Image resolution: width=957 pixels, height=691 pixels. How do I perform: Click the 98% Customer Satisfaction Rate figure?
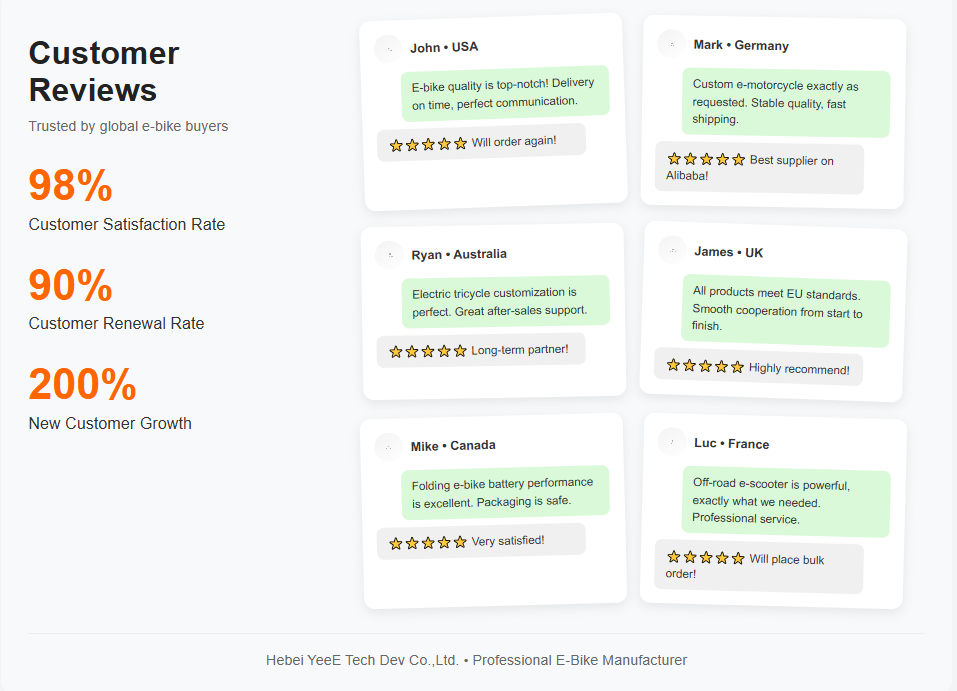click(x=70, y=185)
